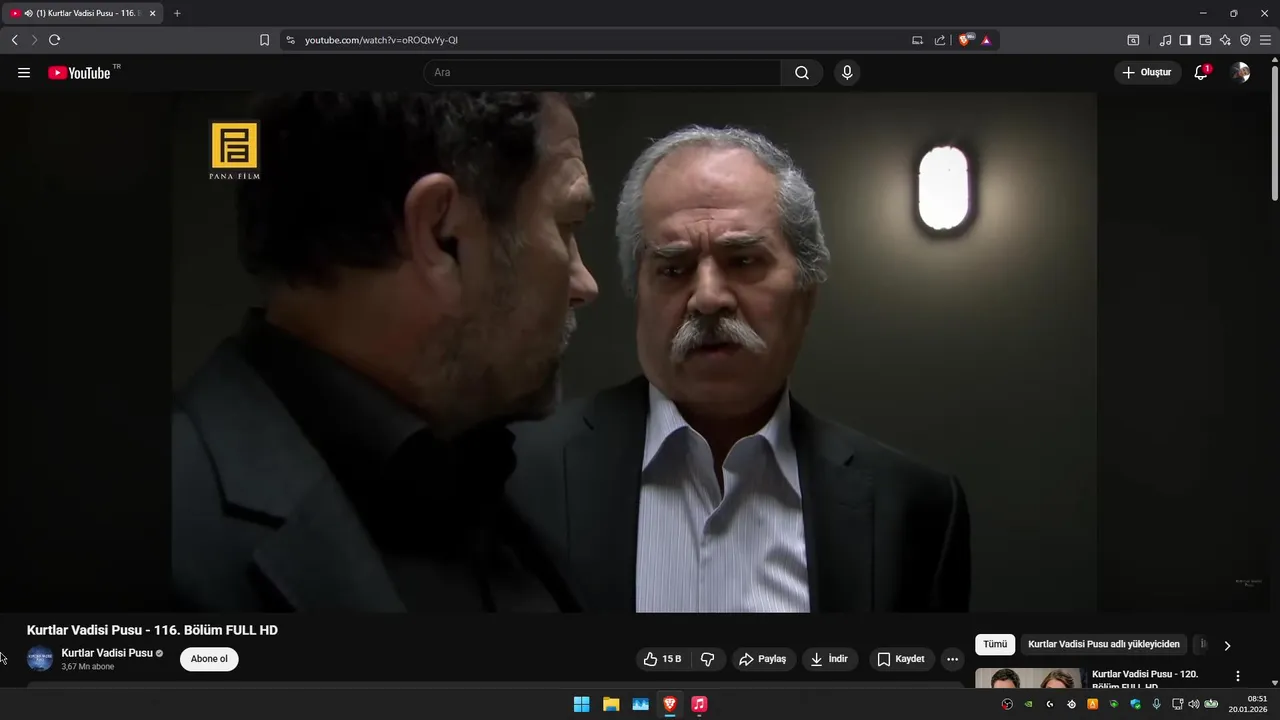Open a new browser tab

177,13
